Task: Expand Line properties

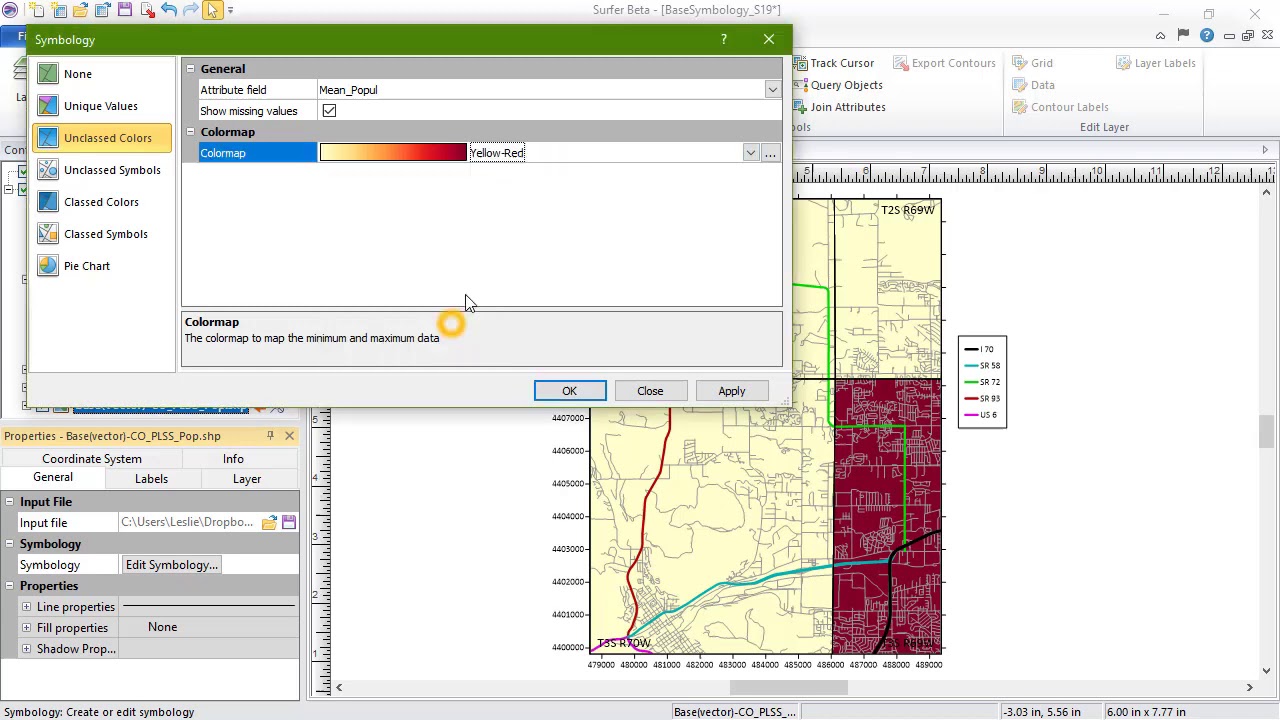Action: tap(26, 607)
